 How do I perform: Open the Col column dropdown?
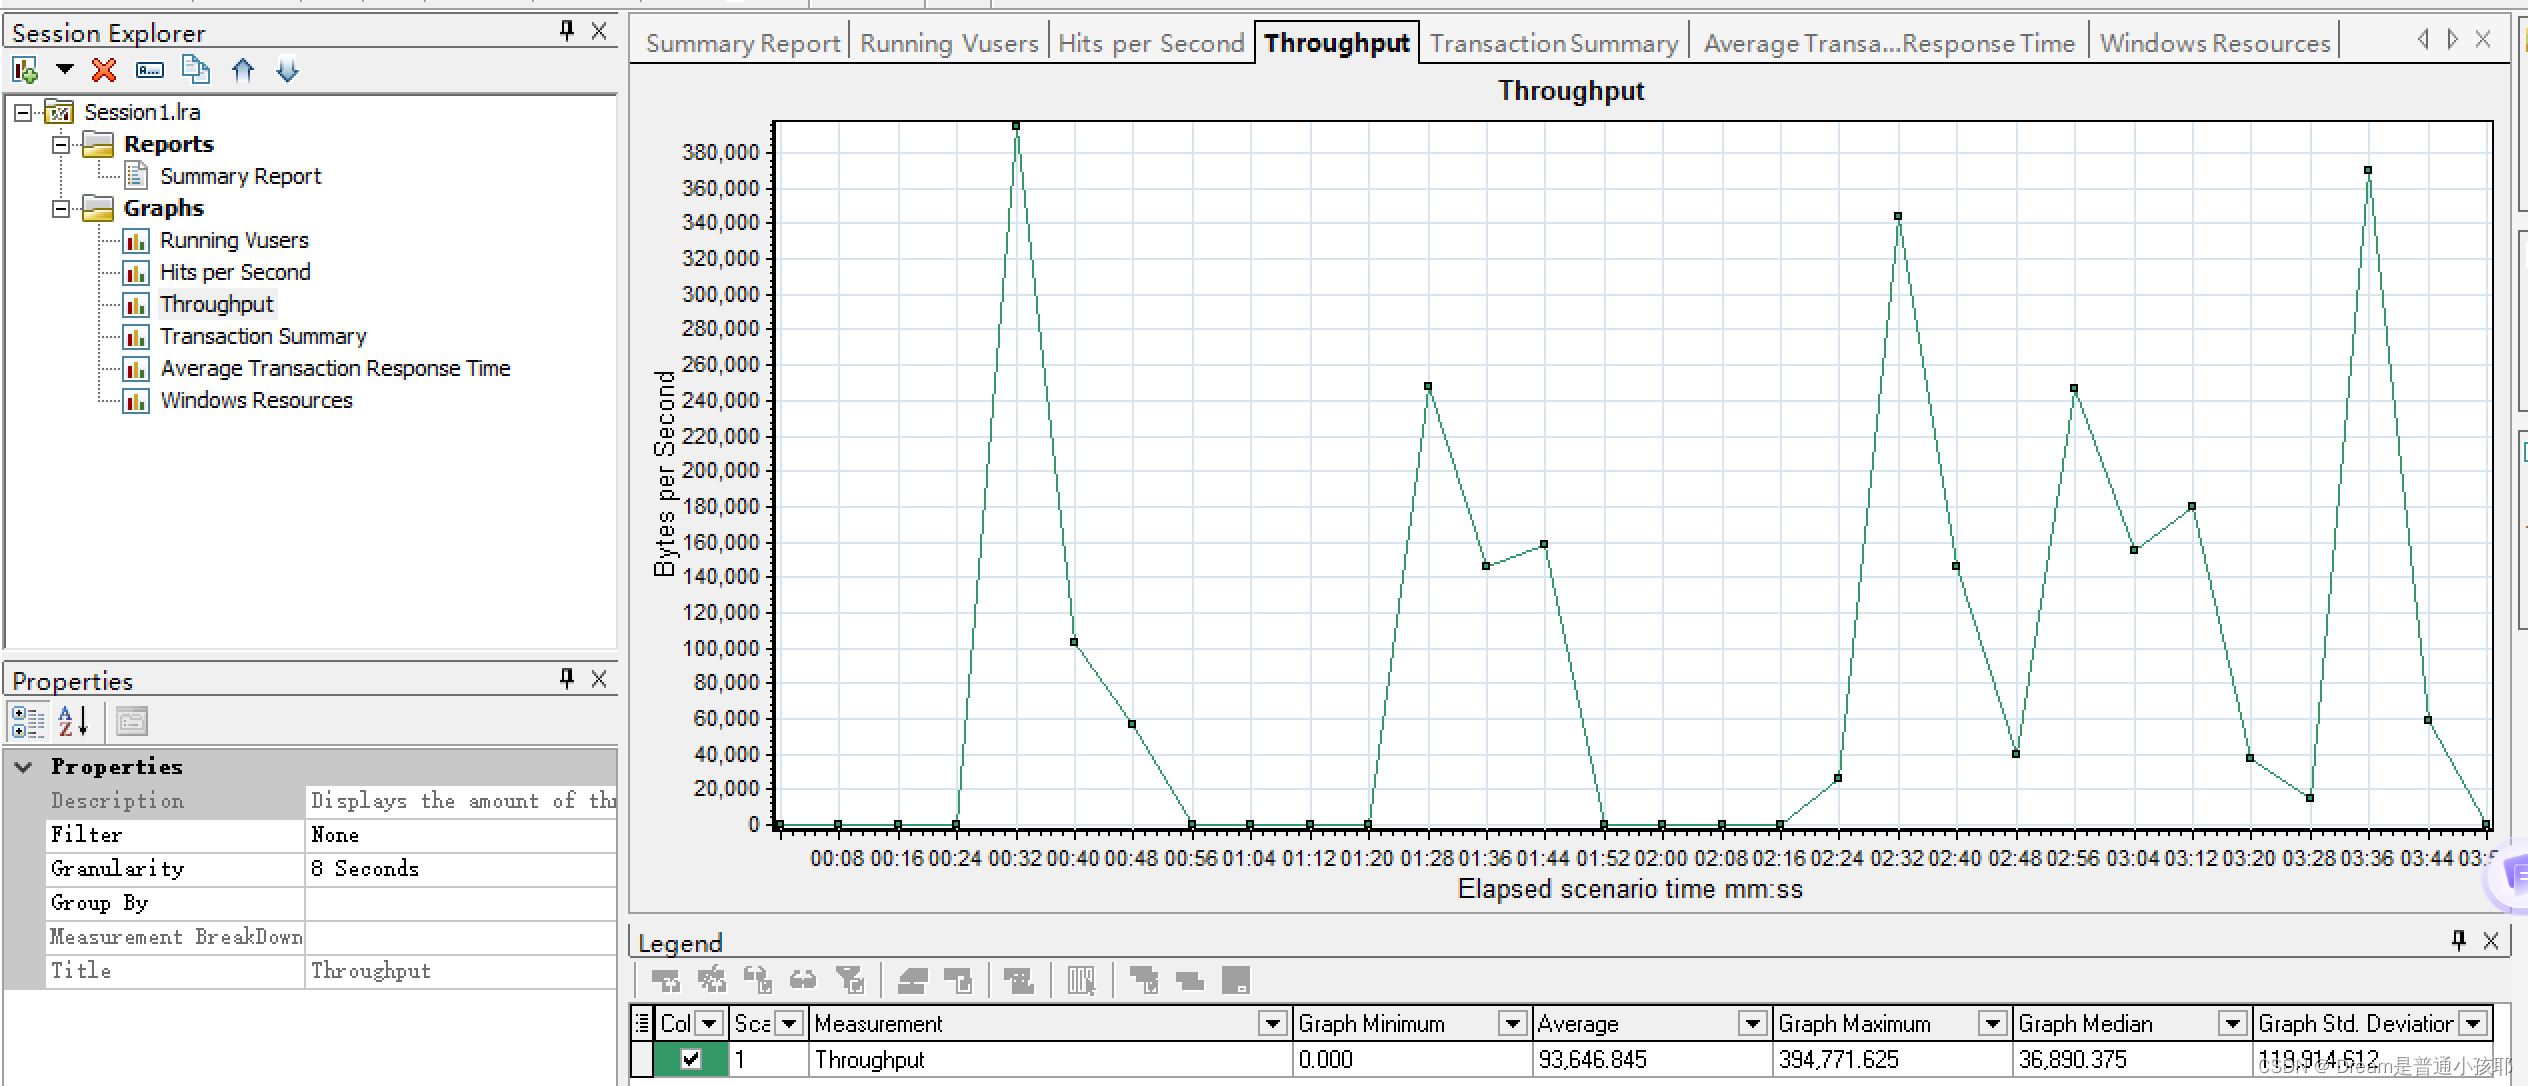(709, 1023)
